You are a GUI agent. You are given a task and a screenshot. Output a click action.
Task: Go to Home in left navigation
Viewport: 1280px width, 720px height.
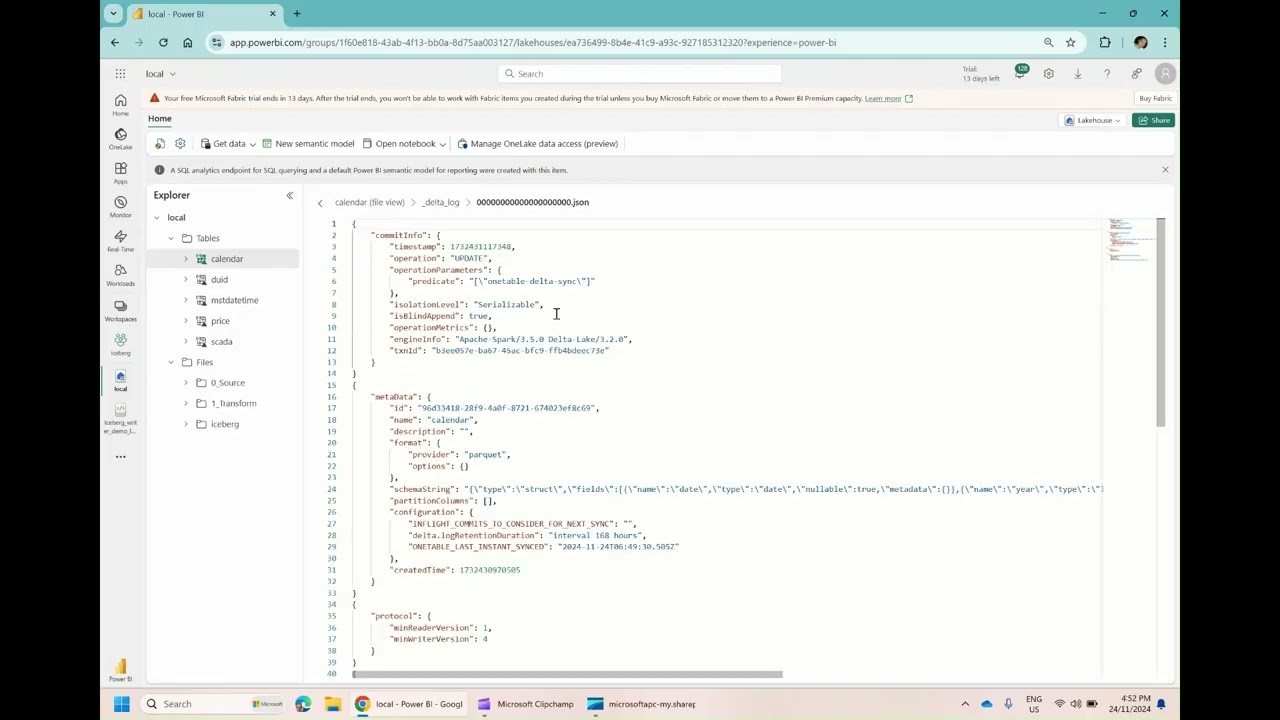120,104
